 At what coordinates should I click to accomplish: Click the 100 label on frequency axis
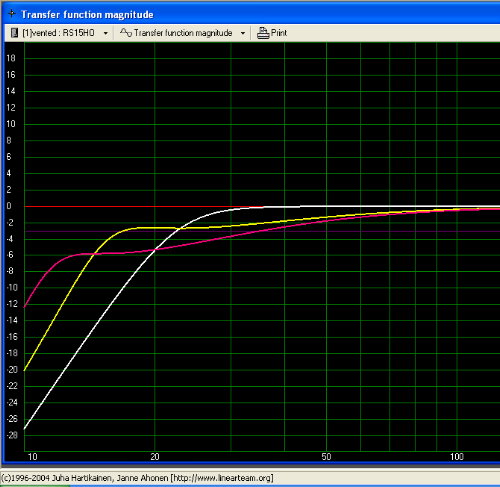457,457
